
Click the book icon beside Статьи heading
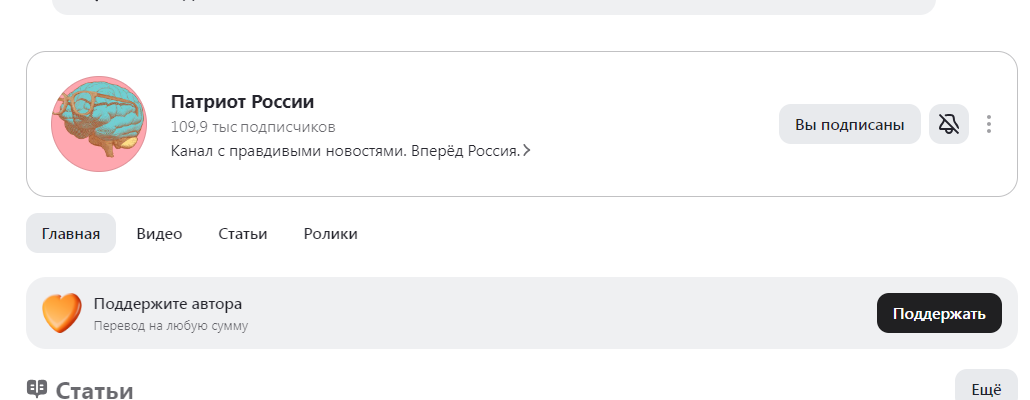pyautogui.click(x=37, y=389)
